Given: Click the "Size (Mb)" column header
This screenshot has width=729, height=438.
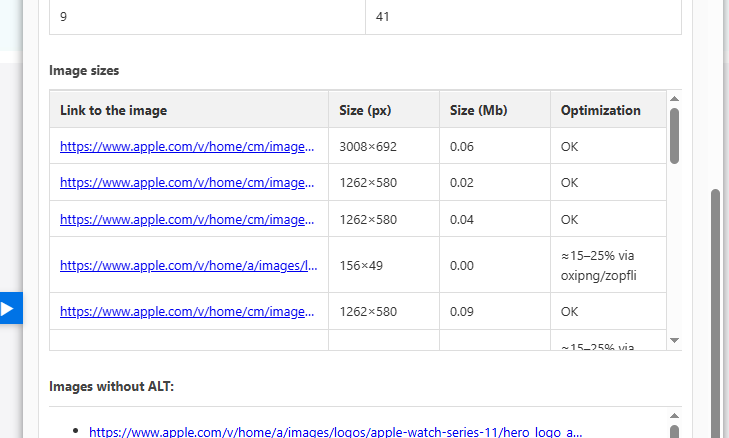Looking at the screenshot, I should pyautogui.click(x=476, y=110).
